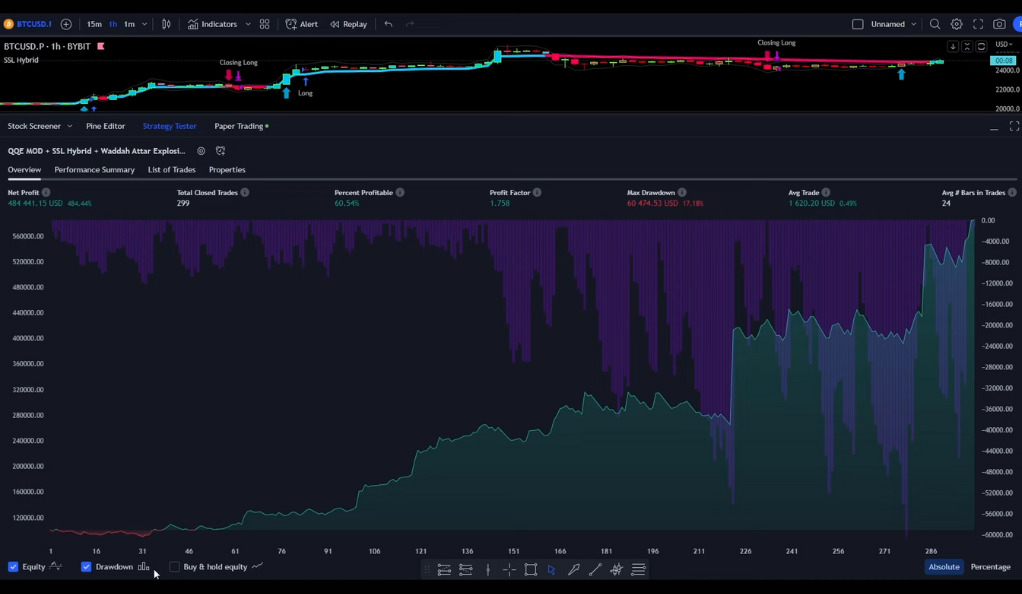Open quick search magnifier
Screen dimensions: 1022x594
[x=935, y=24]
